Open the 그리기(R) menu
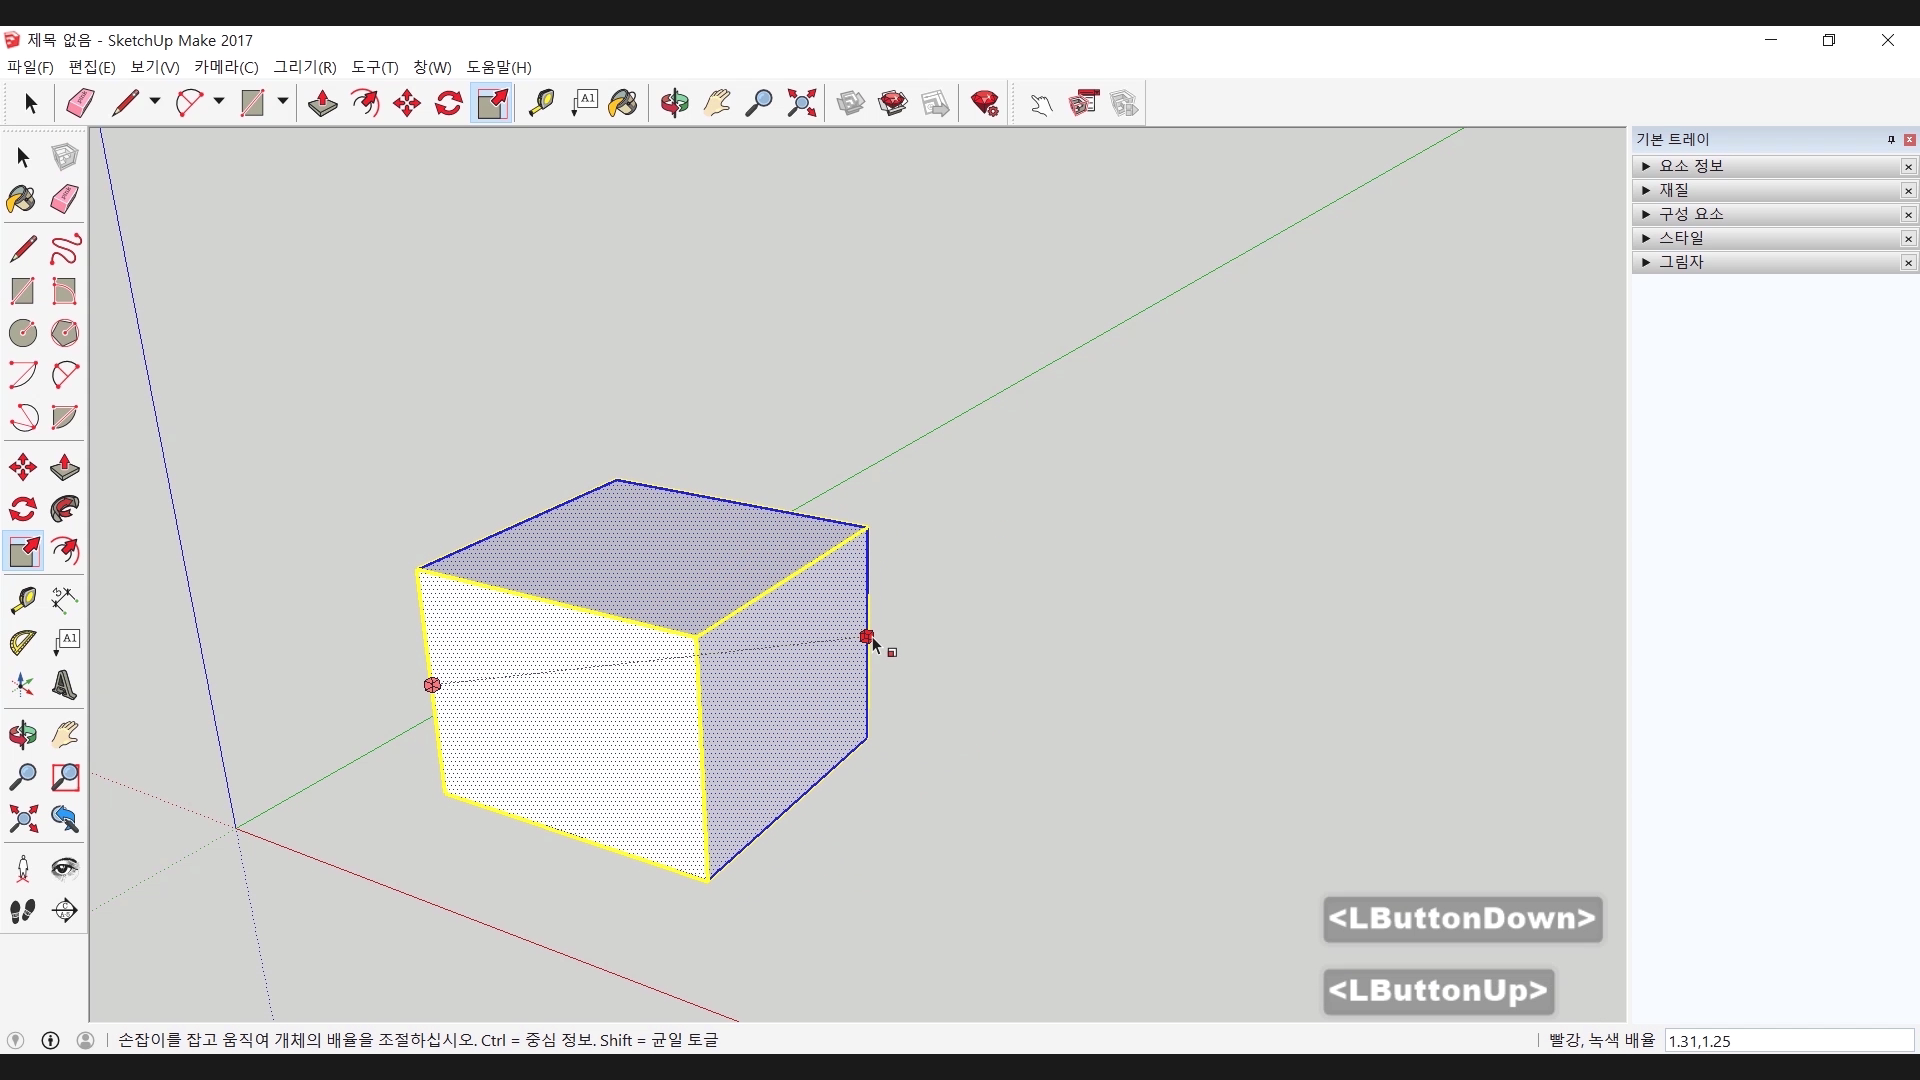Screen dimensions: 1920x1080 (x=305, y=67)
